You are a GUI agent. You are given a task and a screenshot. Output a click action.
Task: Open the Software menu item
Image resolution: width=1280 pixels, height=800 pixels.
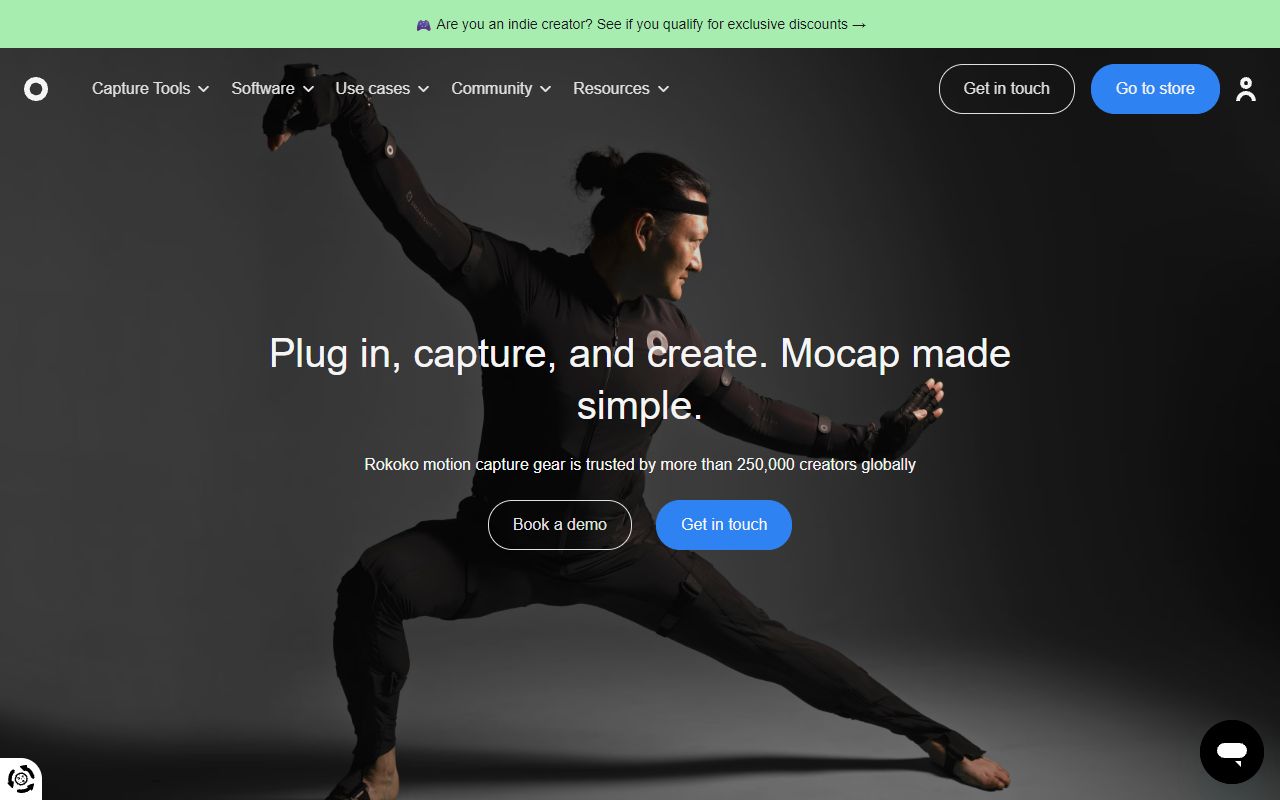273,88
